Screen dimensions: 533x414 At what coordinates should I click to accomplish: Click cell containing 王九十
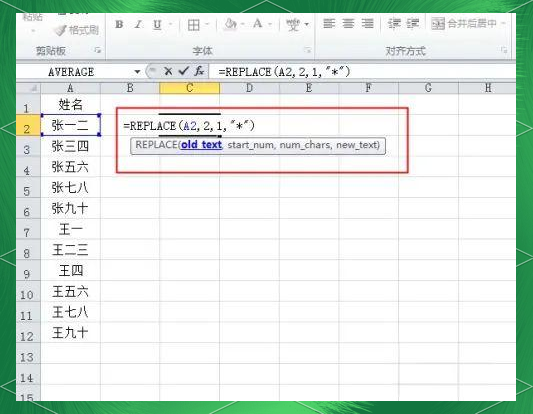[x=70, y=333]
